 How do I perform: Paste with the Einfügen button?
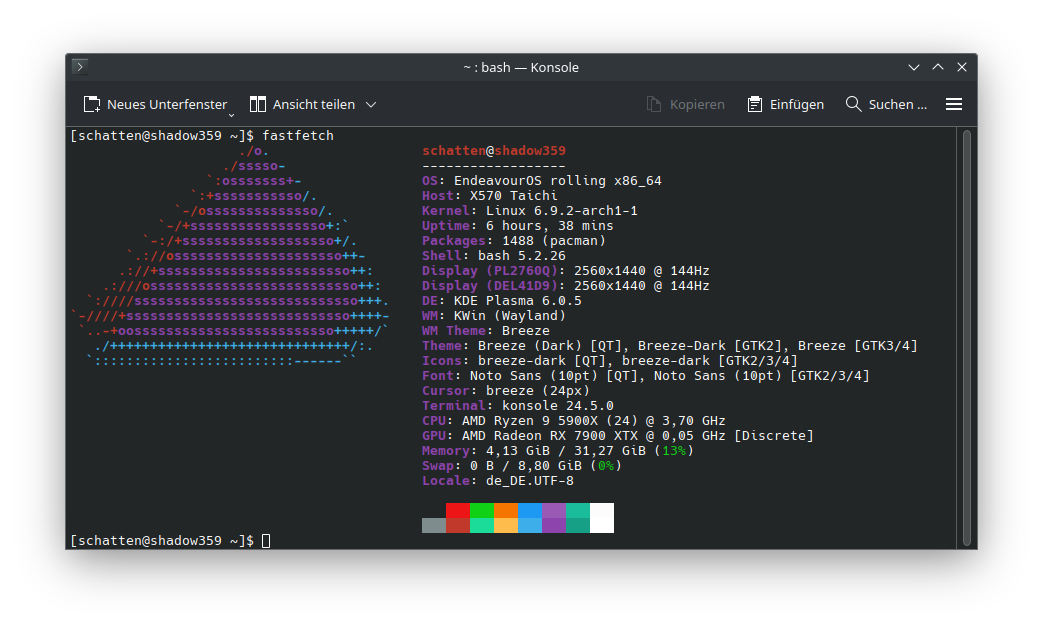point(786,105)
